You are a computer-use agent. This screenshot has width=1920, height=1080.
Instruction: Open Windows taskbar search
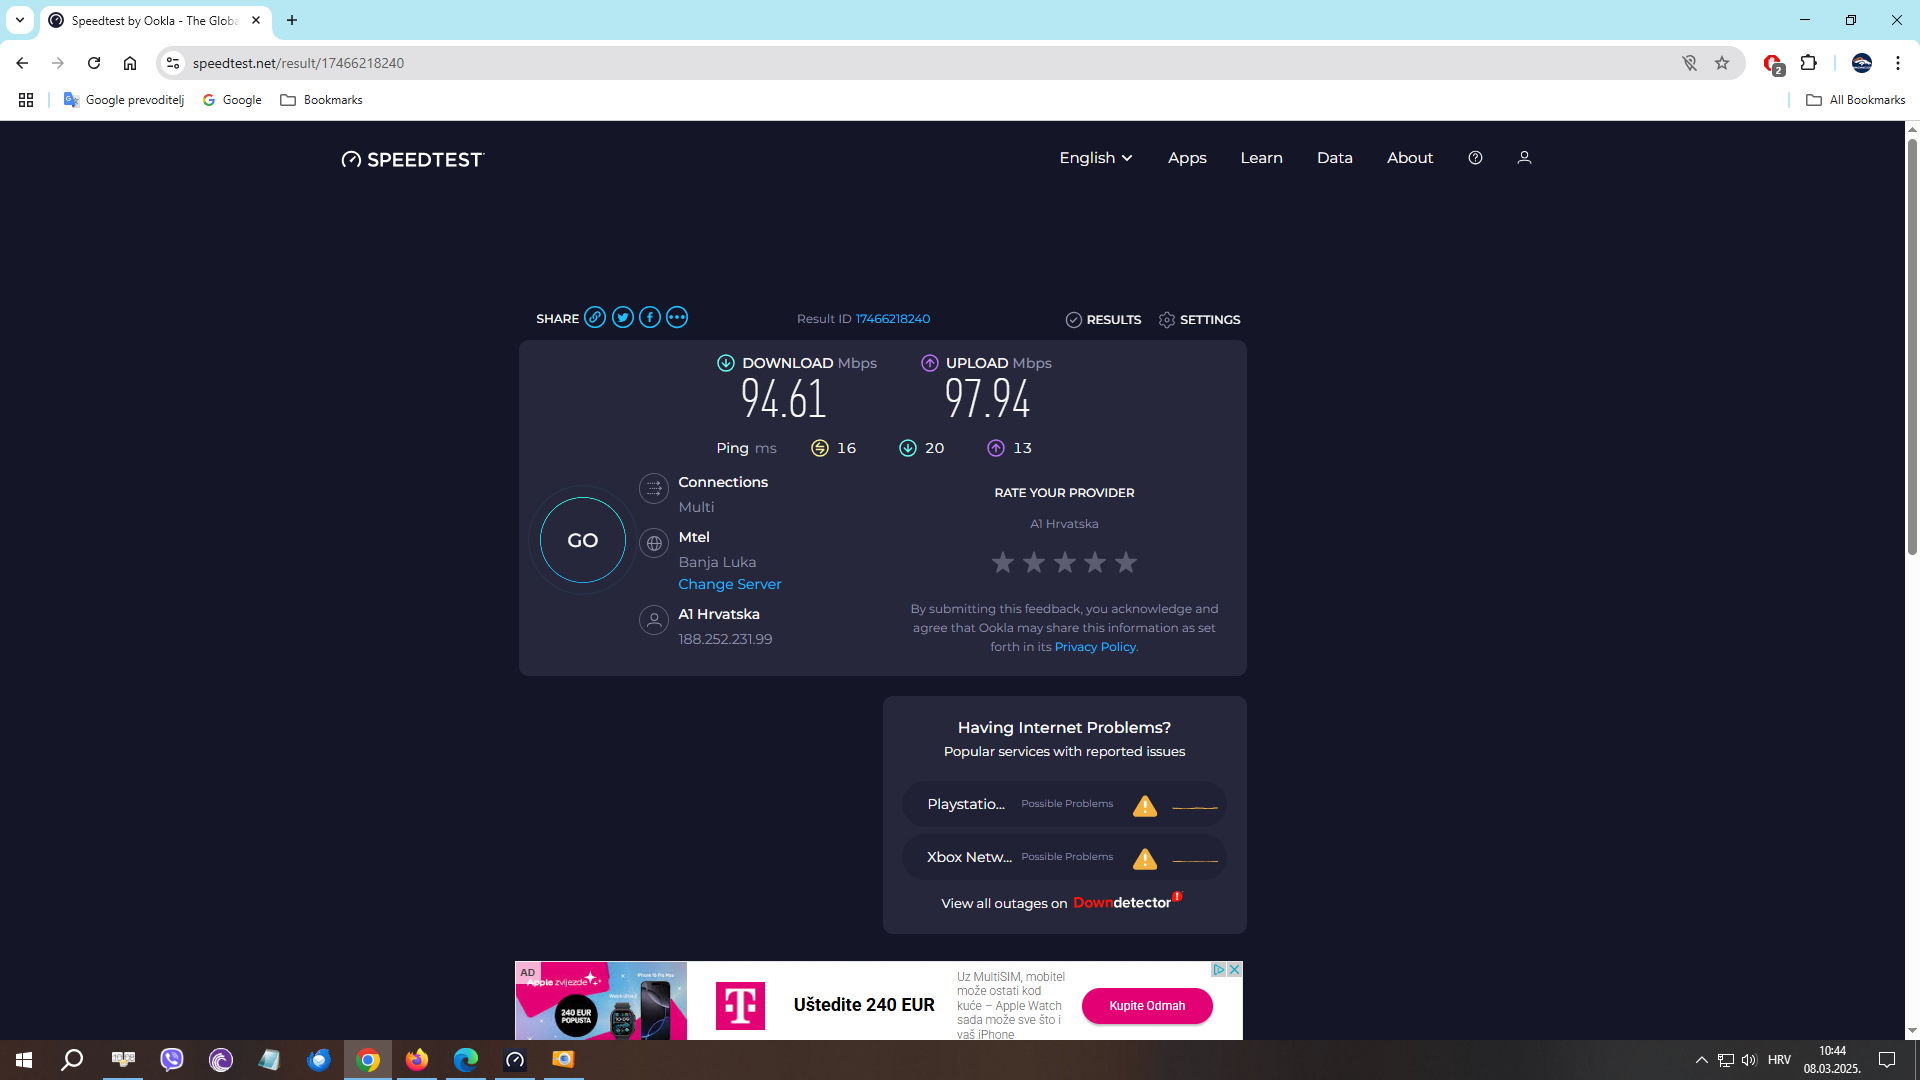(72, 1060)
